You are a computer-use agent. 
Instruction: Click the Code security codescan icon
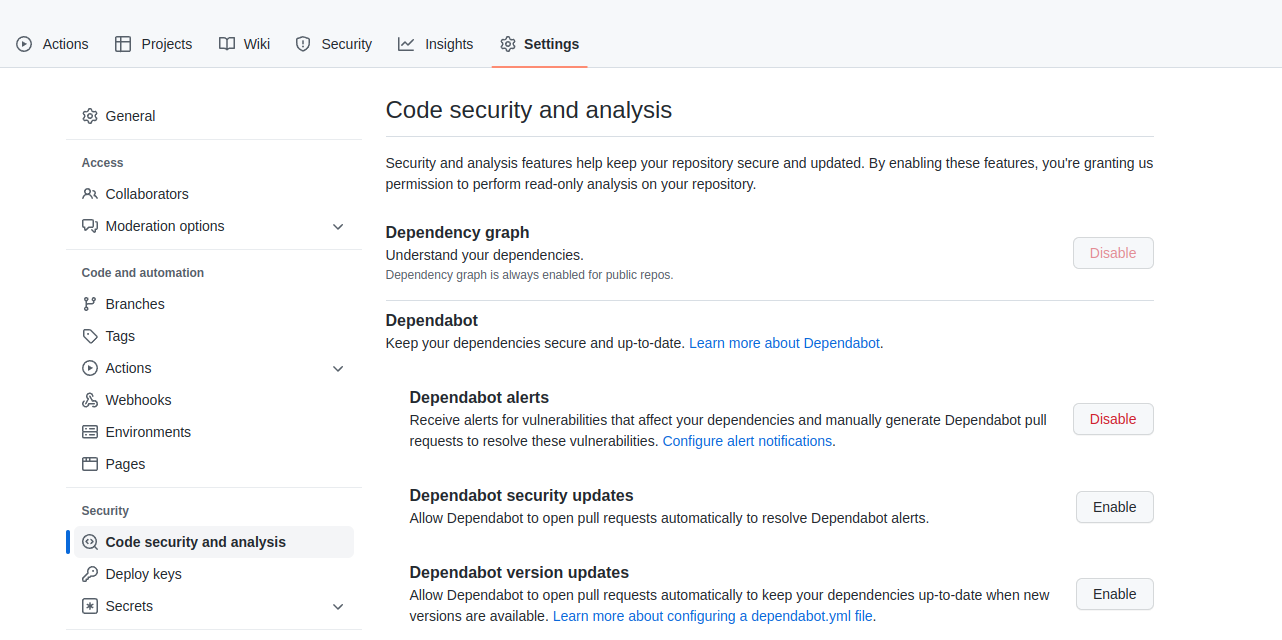click(90, 542)
